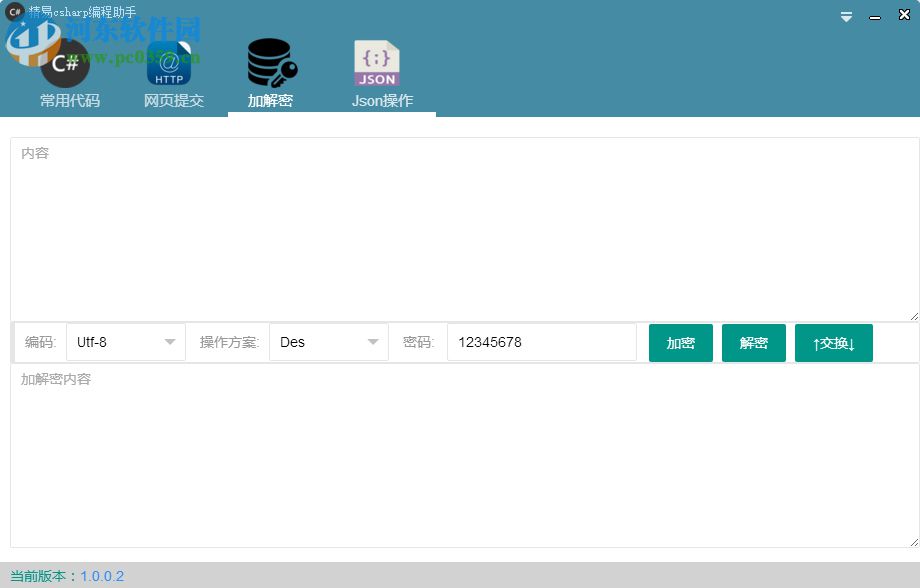The height and width of the screenshot is (588, 920).
Task: Click the 加密 encrypt button
Action: point(681,343)
